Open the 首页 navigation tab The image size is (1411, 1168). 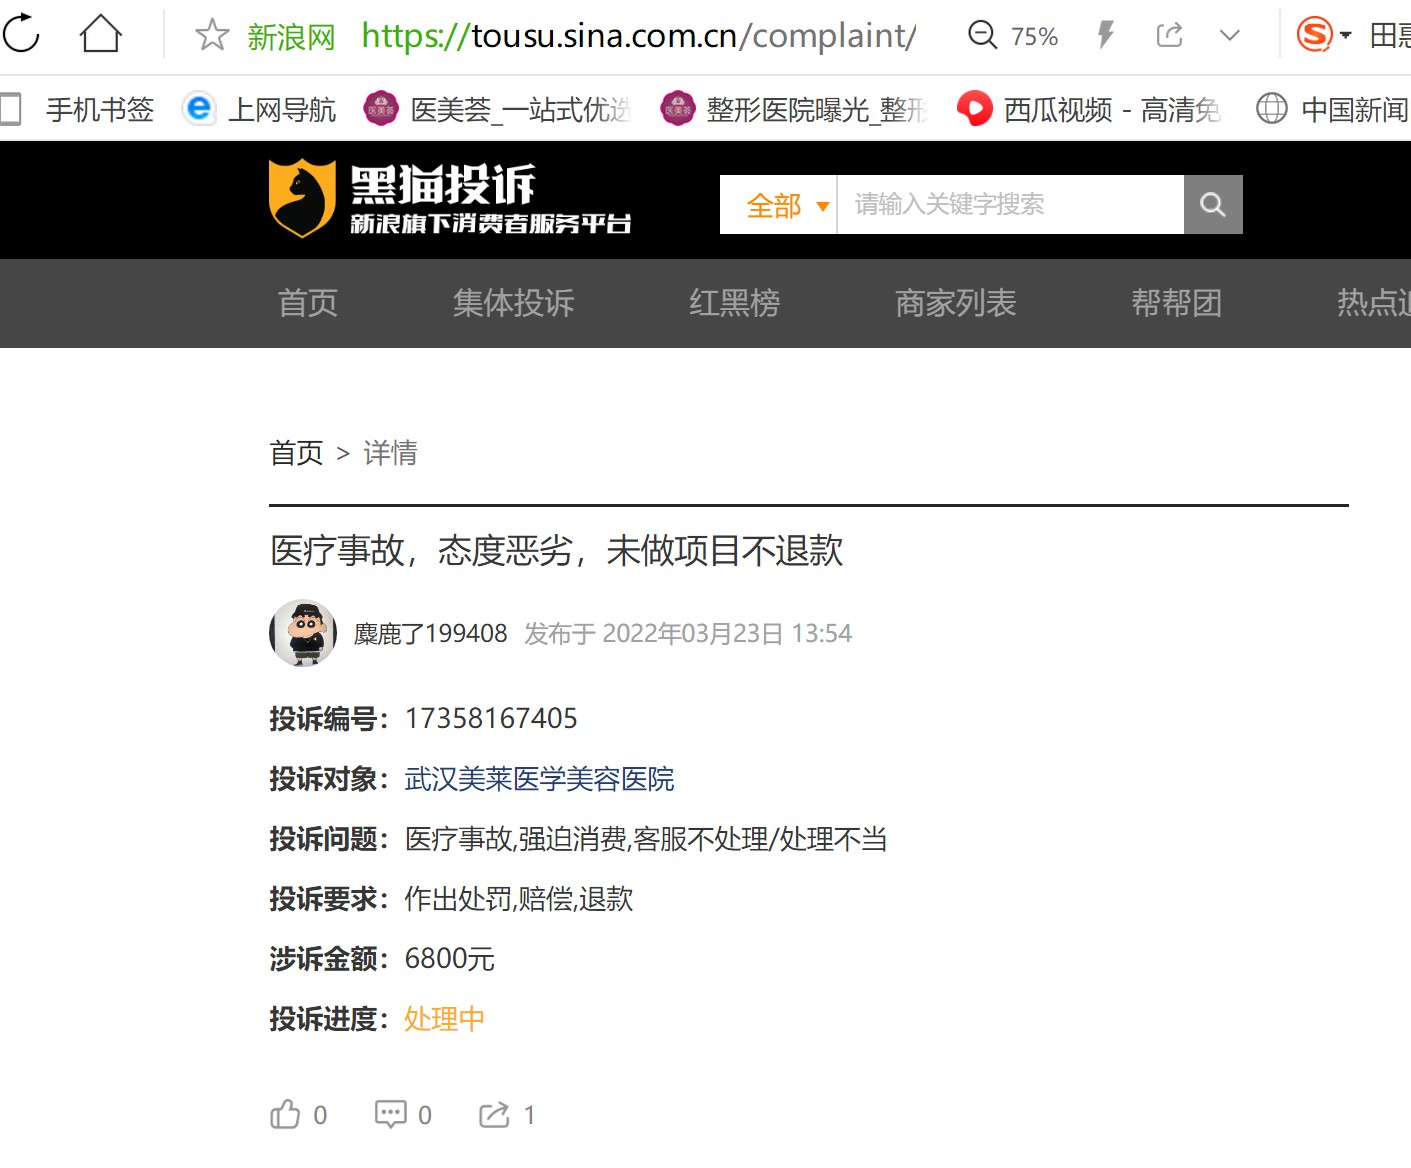(308, 303)
